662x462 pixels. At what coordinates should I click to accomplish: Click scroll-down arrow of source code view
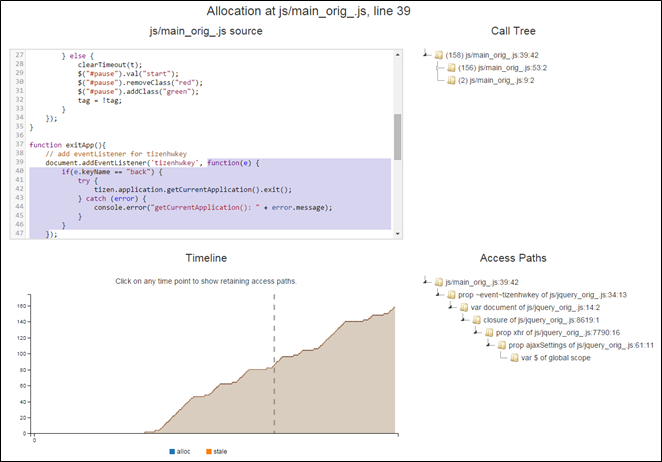(x=397, y=233)
